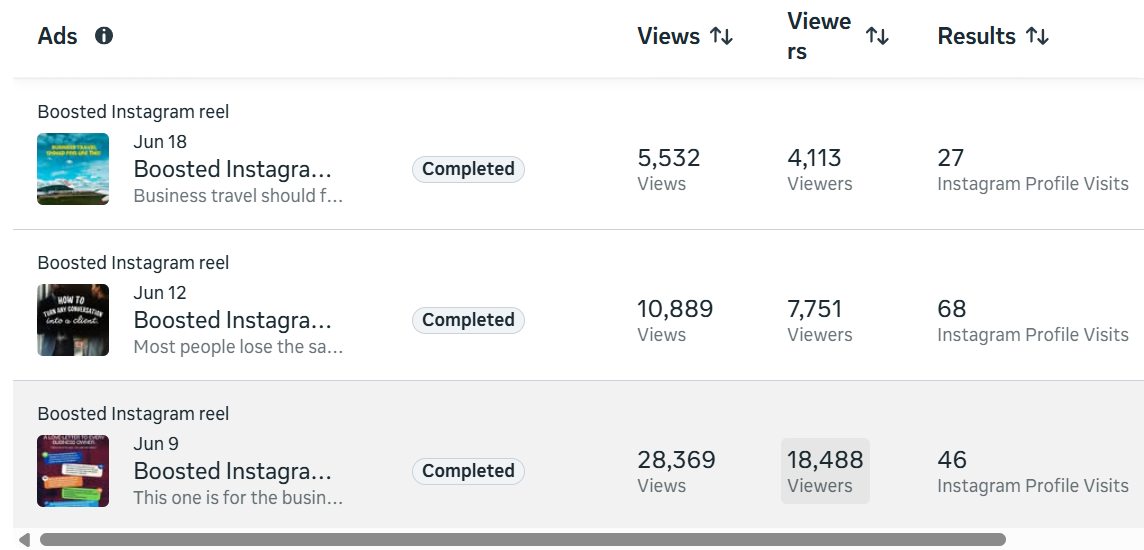Open the Jun 18 Boosted Instagram ad title
Screen dimensions: 1144x550
coord(232,169)
